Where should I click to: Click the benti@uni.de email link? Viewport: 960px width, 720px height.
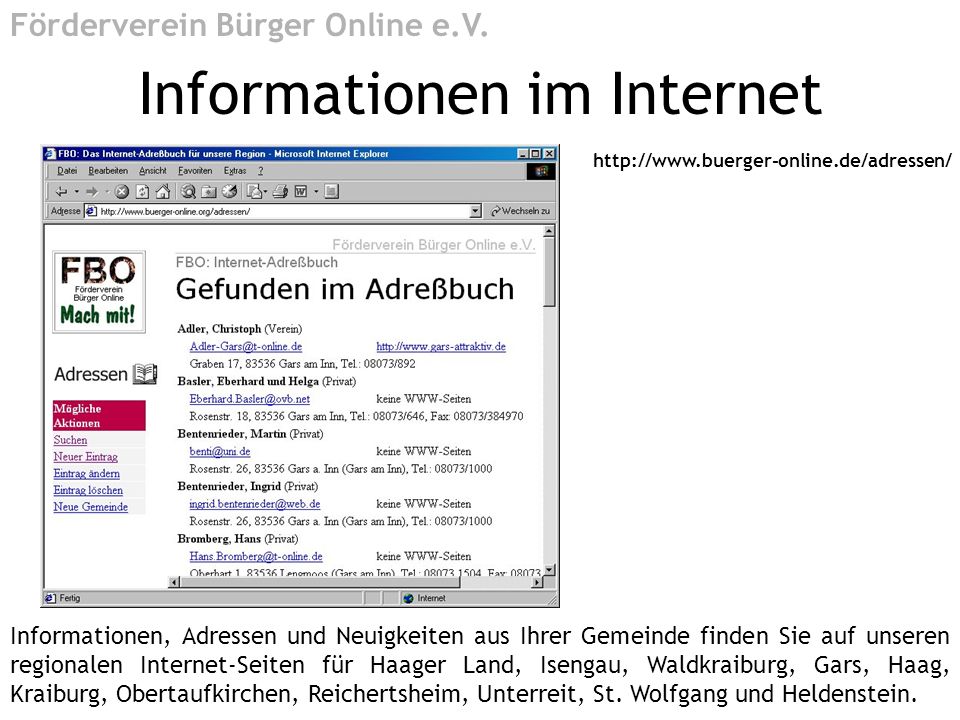point(220,451)
